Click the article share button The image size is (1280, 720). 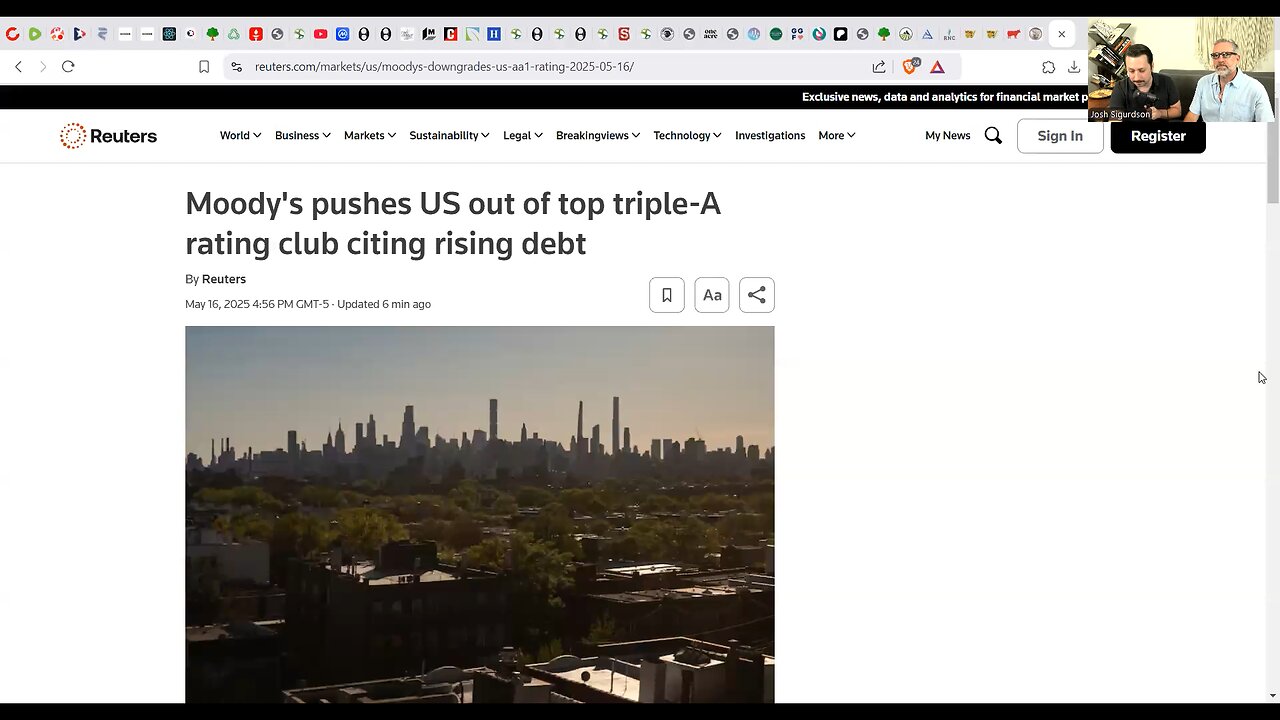coord(757,295)
